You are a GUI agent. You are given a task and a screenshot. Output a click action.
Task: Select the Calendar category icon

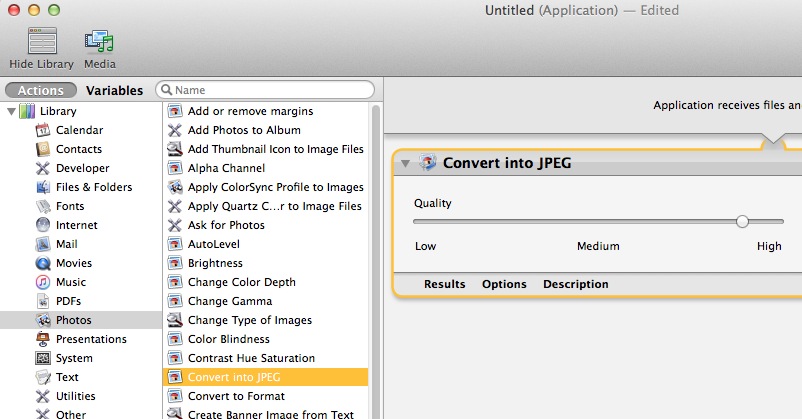[43, 130]
